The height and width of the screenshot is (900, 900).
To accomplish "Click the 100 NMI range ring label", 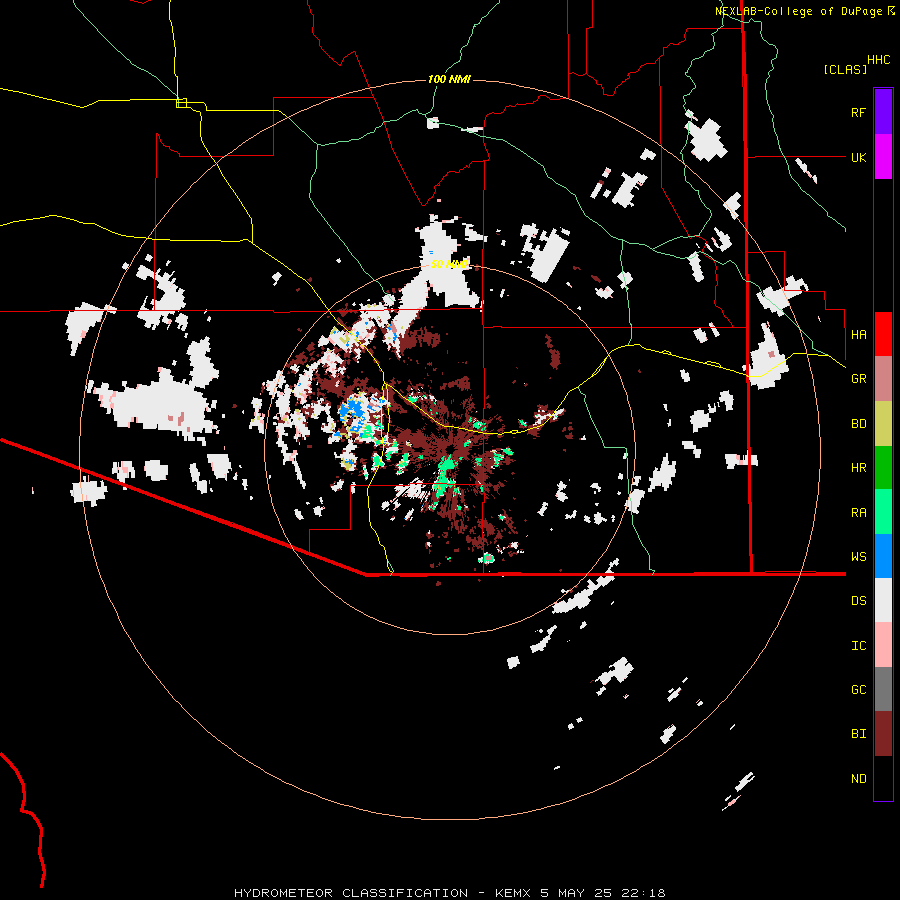I will point(449,79).
